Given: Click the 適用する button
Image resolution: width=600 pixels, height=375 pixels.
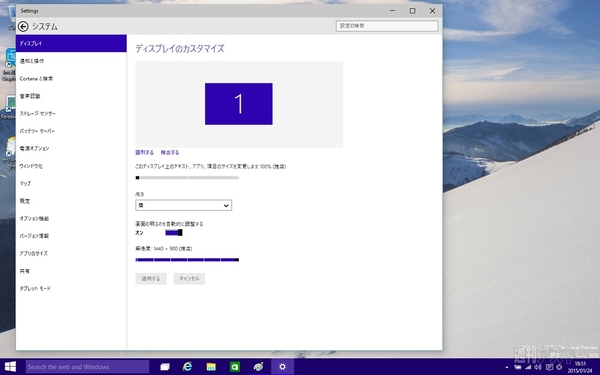Looking at the screenshot, I should [x=151, y=279].
